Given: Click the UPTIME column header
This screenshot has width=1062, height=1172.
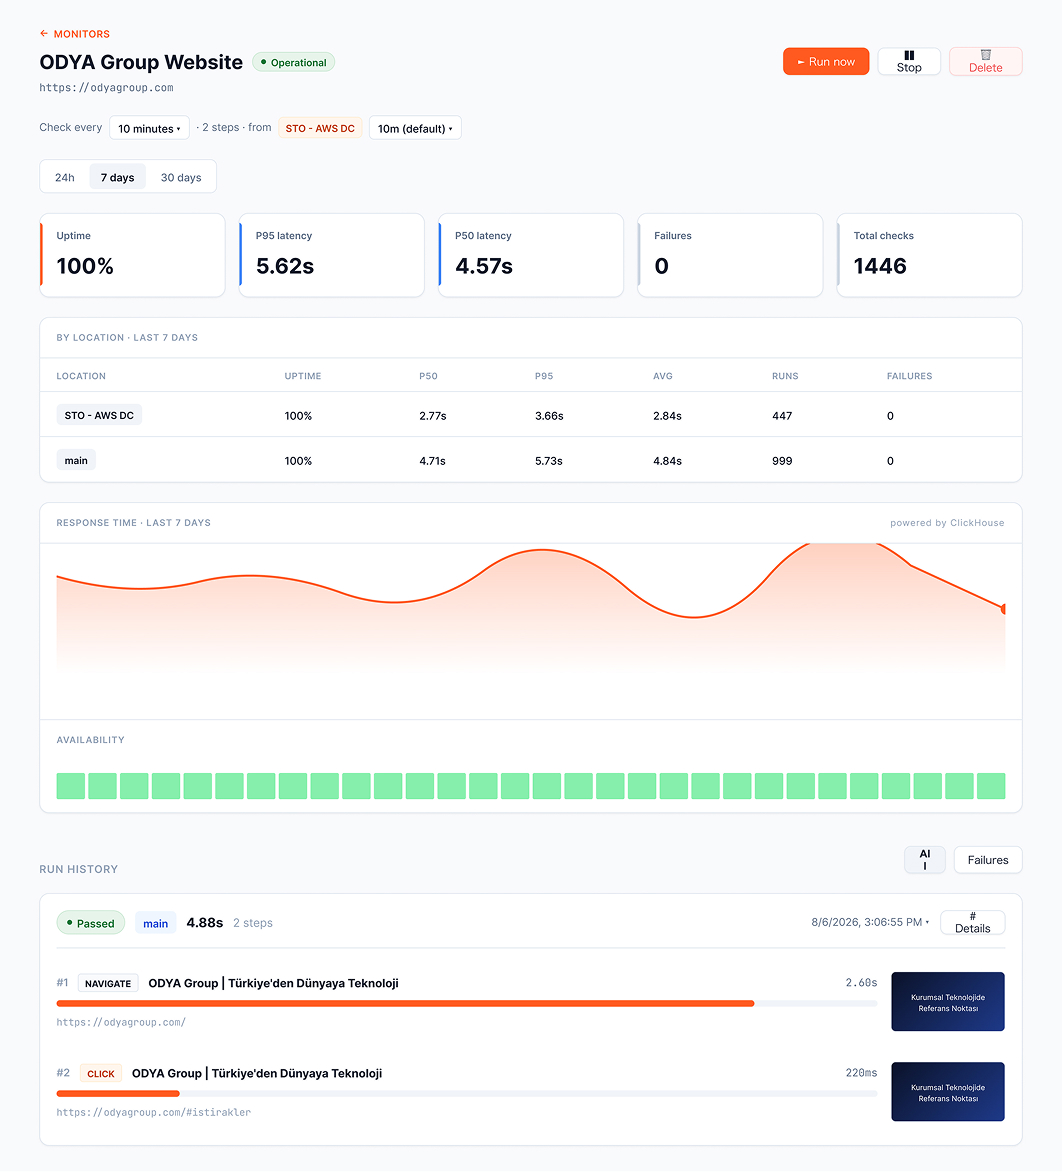Looking at the screenshot, I should click(303, 376).
